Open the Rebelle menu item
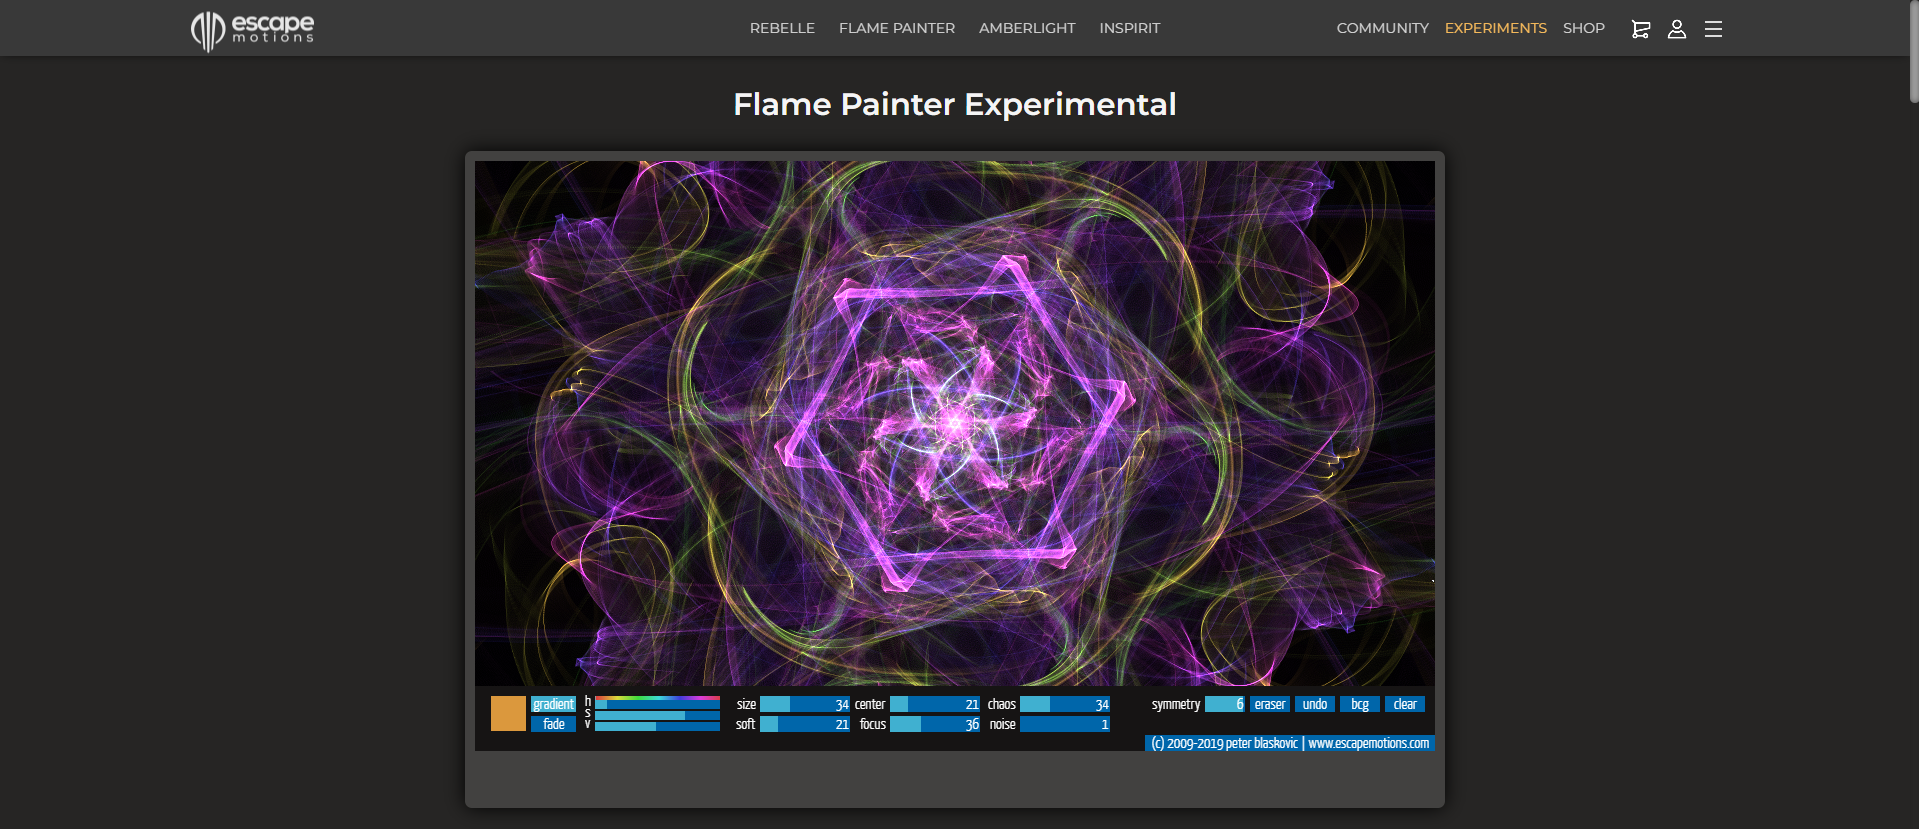The width and height of the screenshot is (1919, 829). tap(782, 28)
